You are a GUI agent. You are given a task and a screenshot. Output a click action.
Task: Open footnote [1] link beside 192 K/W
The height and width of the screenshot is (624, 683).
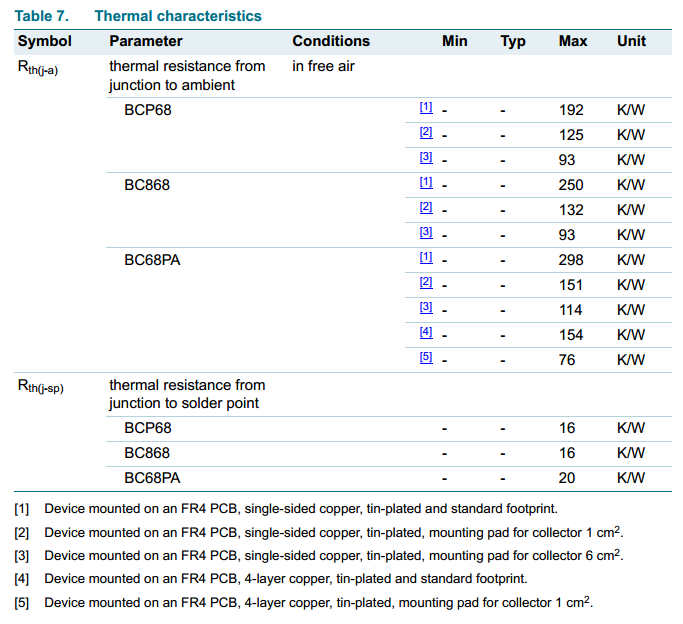[426, 107]
